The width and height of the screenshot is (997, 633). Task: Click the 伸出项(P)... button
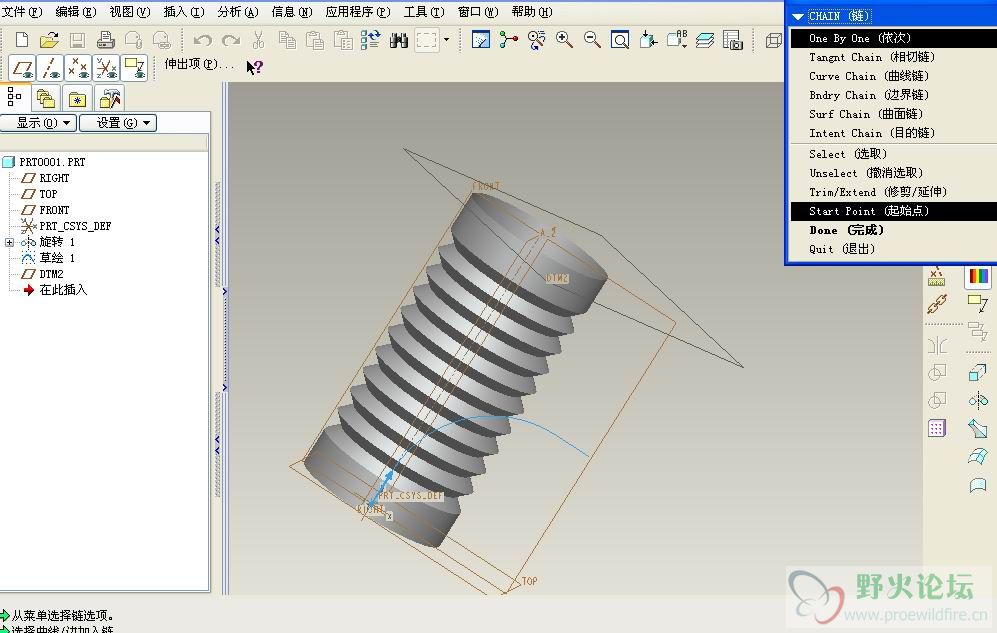(199, 64)
